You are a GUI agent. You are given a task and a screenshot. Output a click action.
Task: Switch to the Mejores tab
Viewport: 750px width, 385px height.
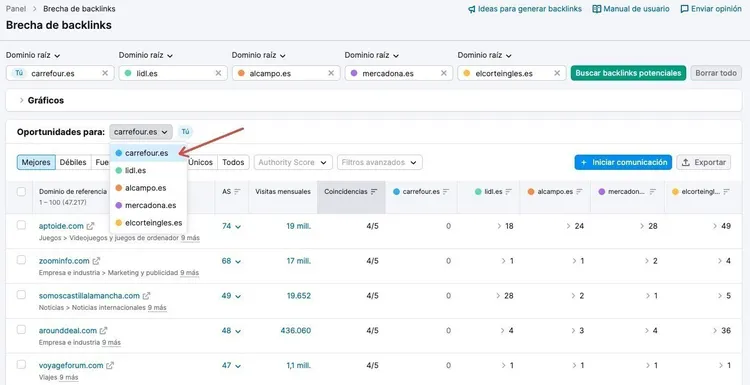[x=36, y=163]
